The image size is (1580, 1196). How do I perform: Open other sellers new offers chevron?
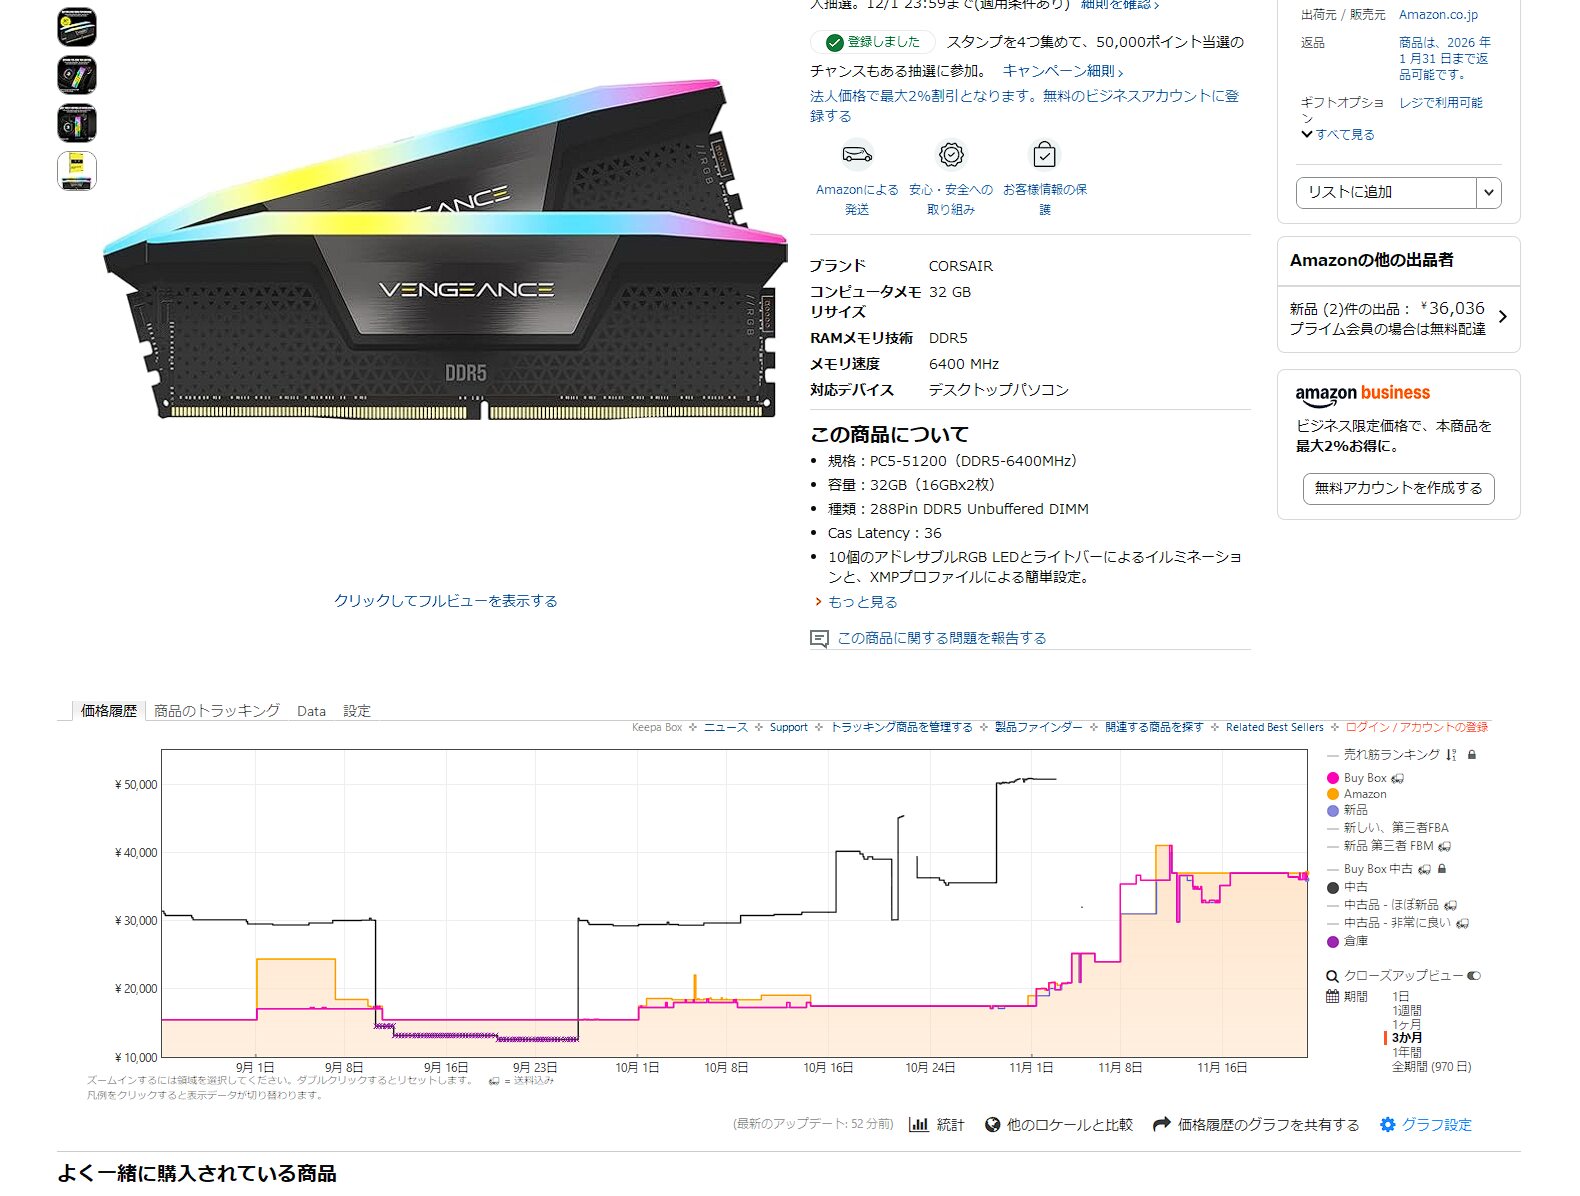coord(1502,317)
